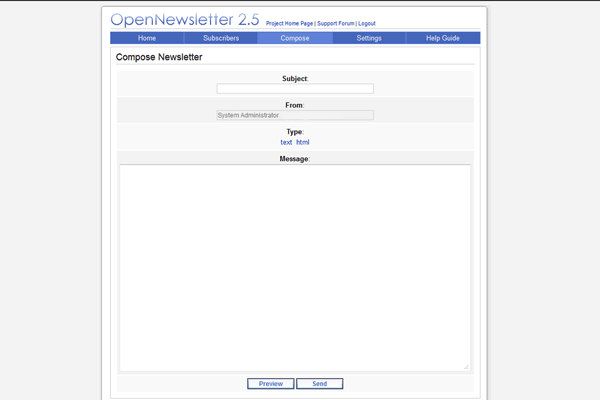Log out using the Logout link
This screenshot has height=400, width=600.
[367, 23]
